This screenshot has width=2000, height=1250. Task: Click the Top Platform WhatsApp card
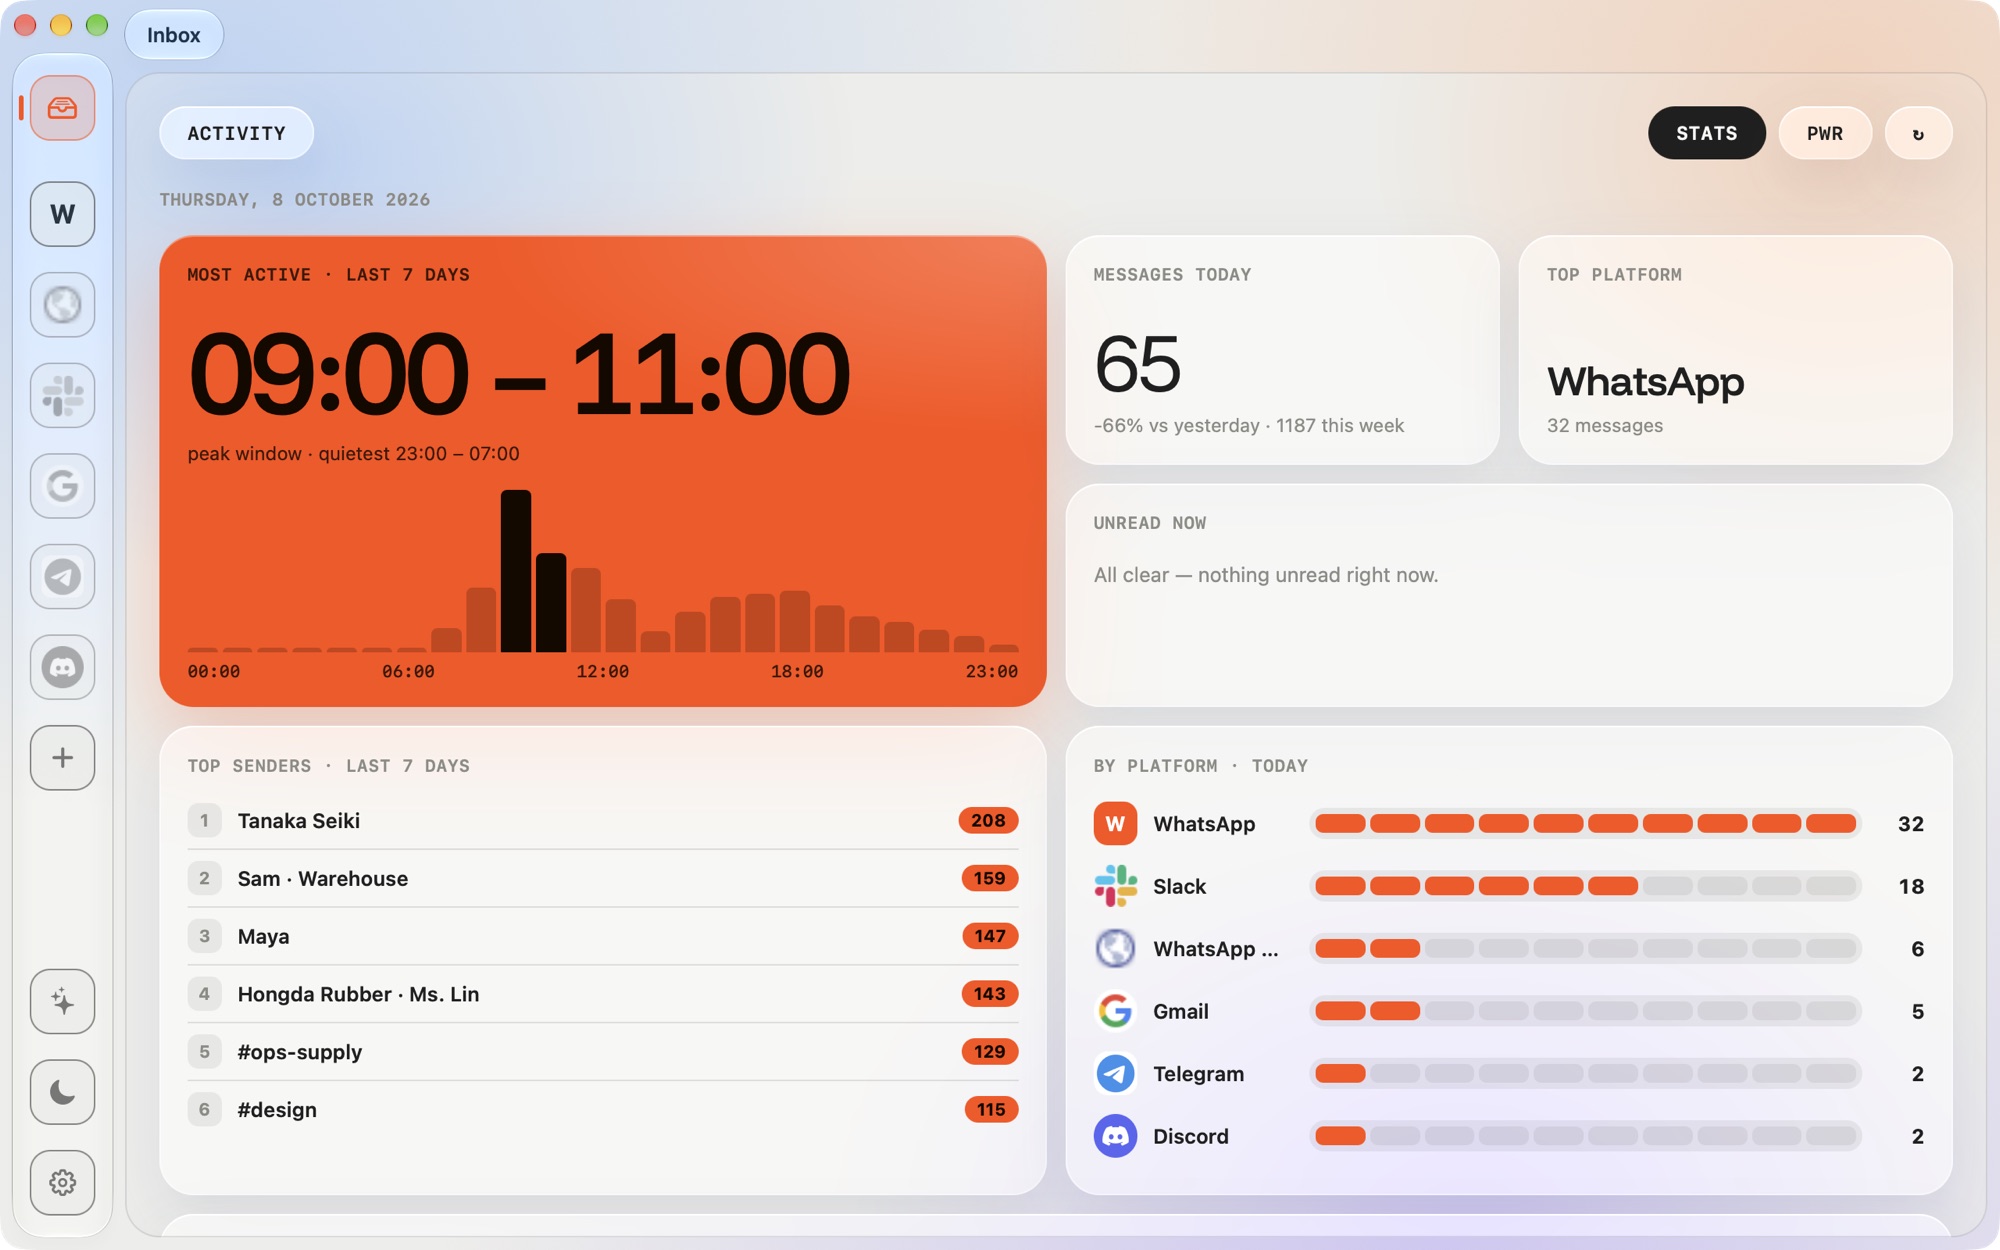point(1735,350)
